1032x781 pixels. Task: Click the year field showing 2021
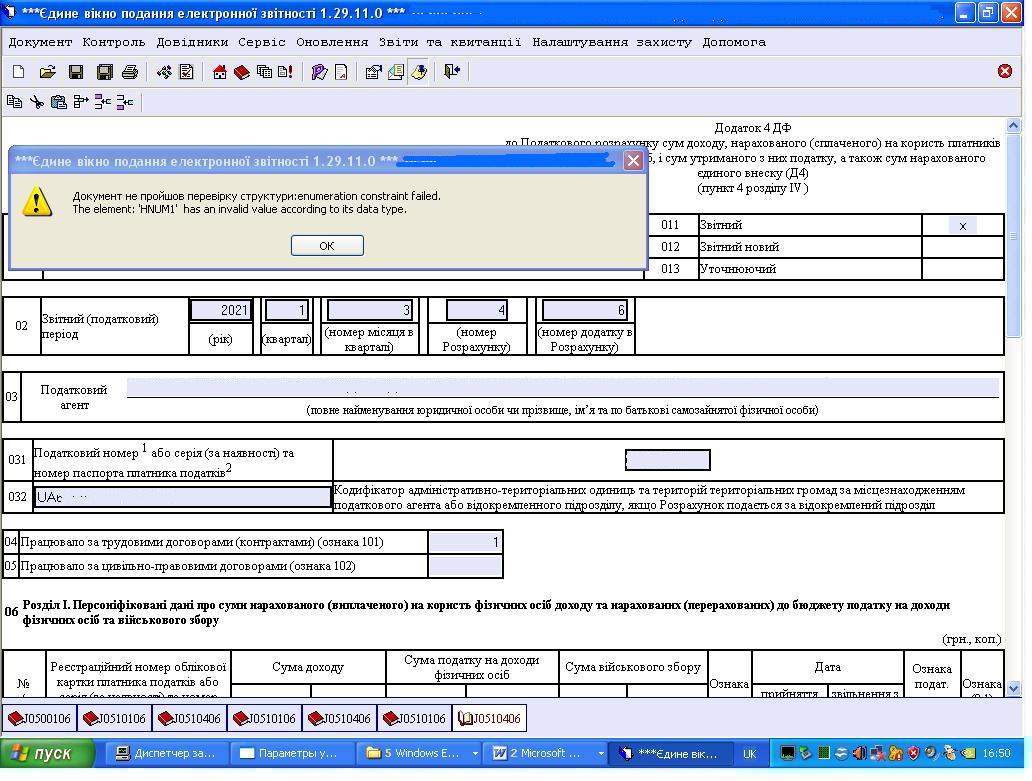coord(221,310)
